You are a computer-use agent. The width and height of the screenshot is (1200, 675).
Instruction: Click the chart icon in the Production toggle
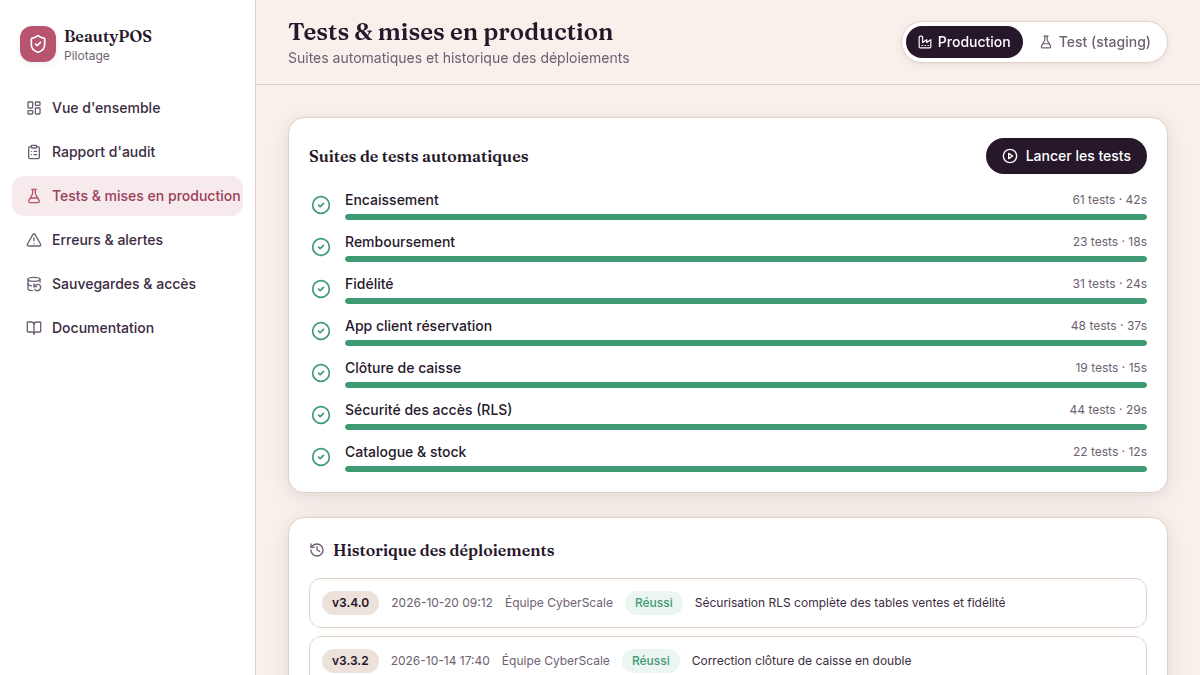tap(925, 42)
